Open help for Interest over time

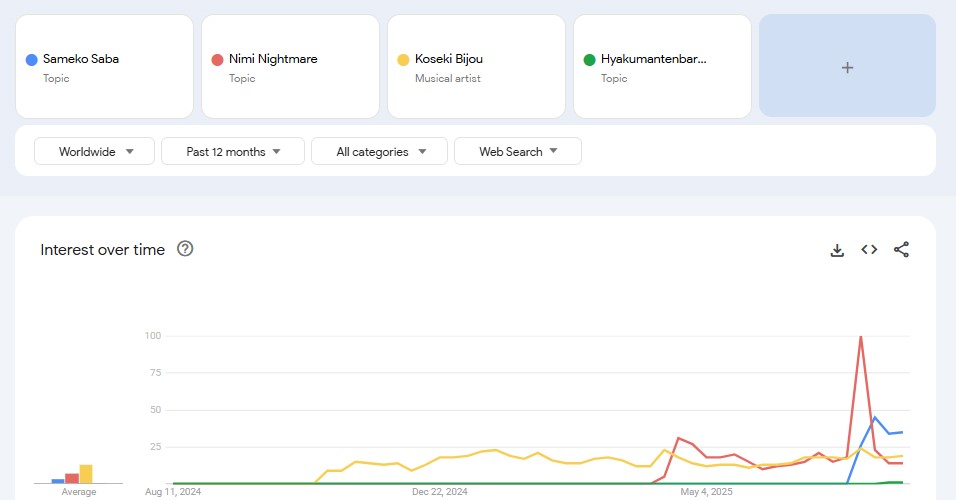[185, 249]
